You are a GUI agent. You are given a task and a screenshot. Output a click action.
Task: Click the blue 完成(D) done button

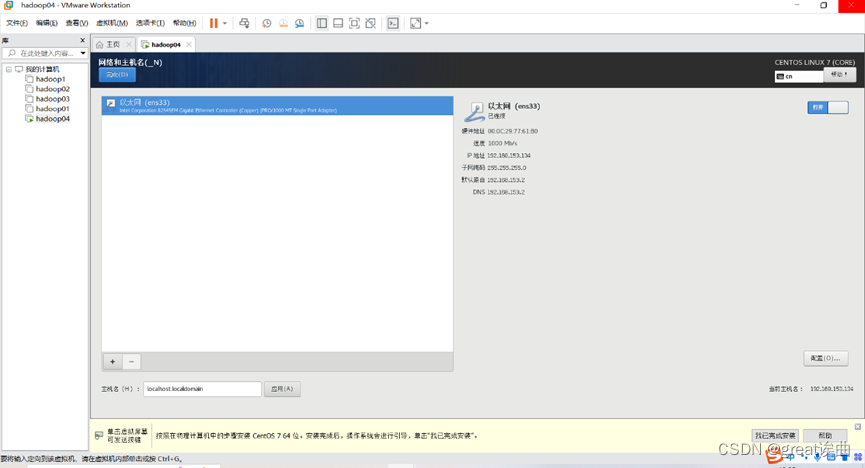pyautogui.click(x=117, y=75)
